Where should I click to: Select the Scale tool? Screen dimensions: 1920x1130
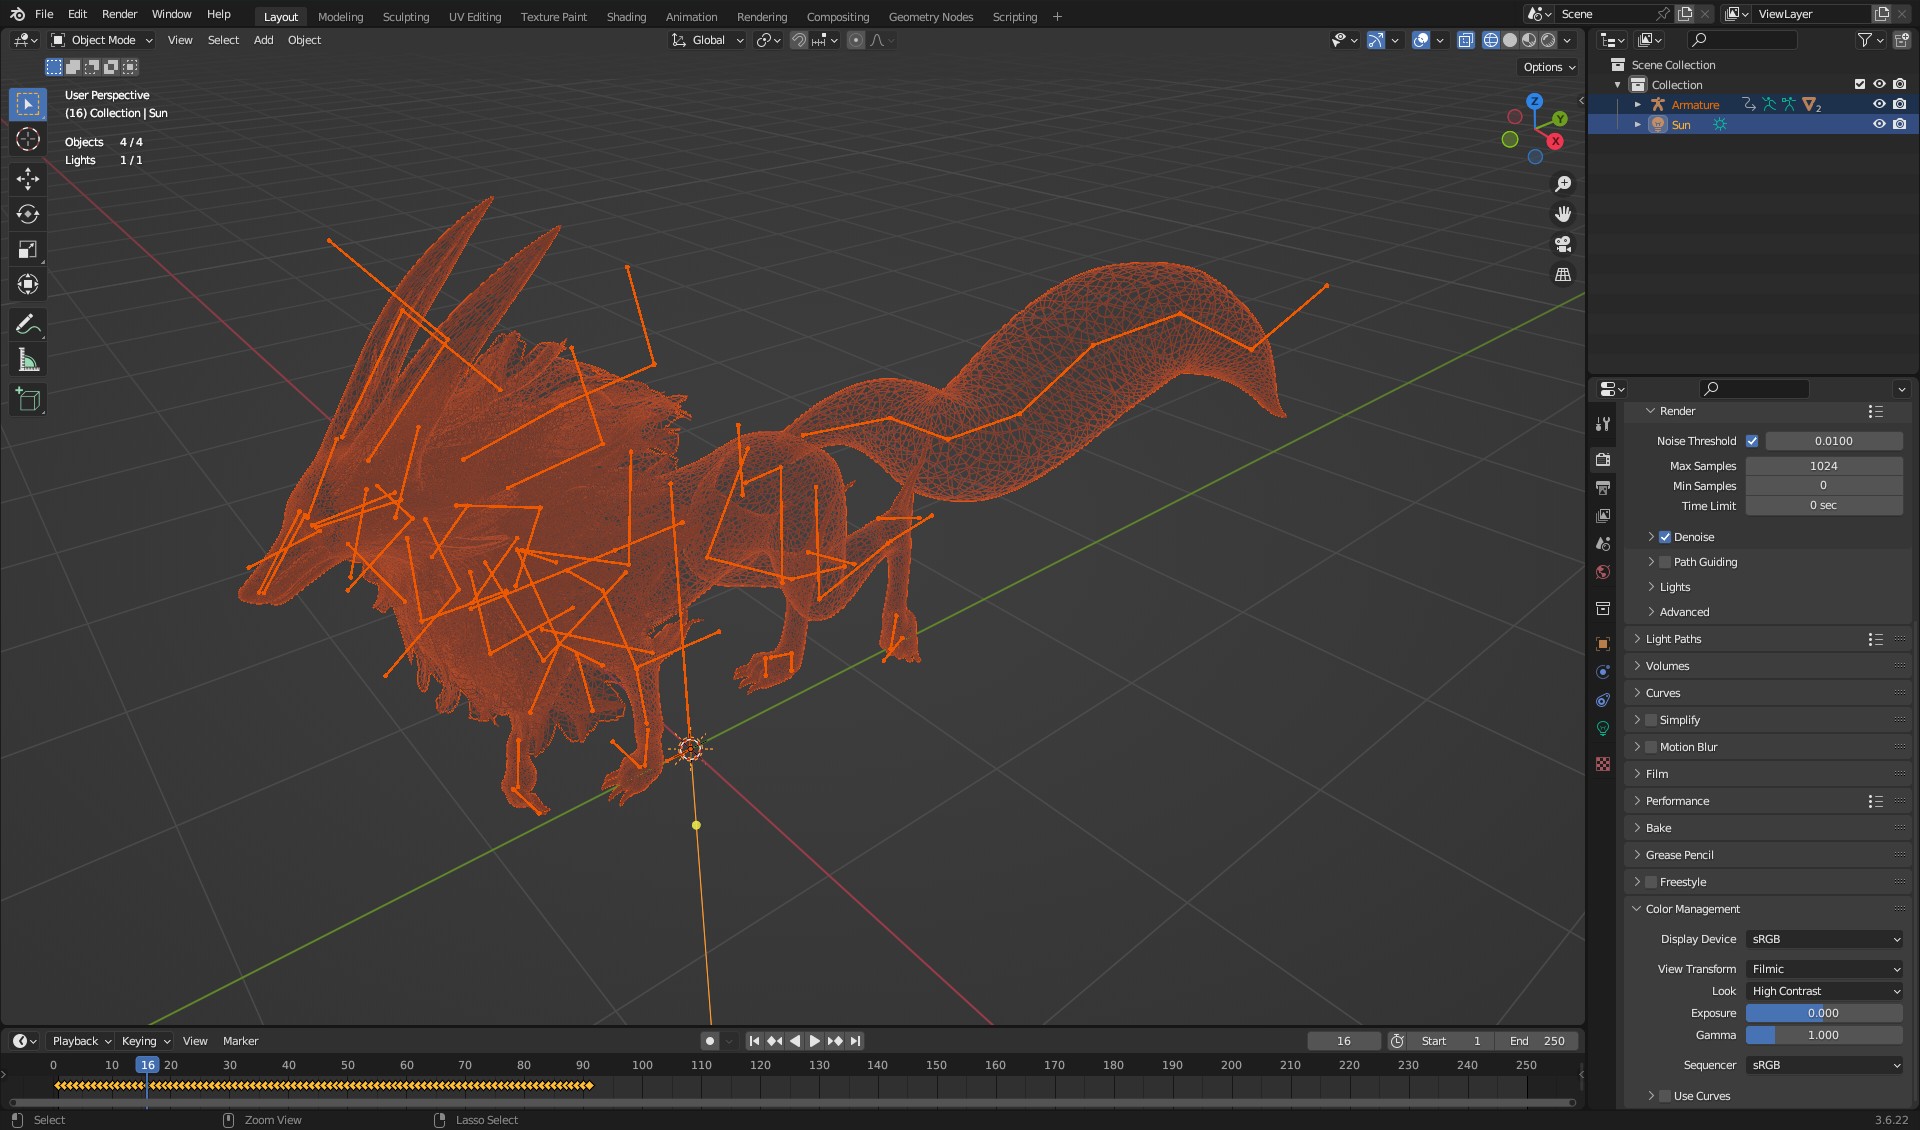28,249
